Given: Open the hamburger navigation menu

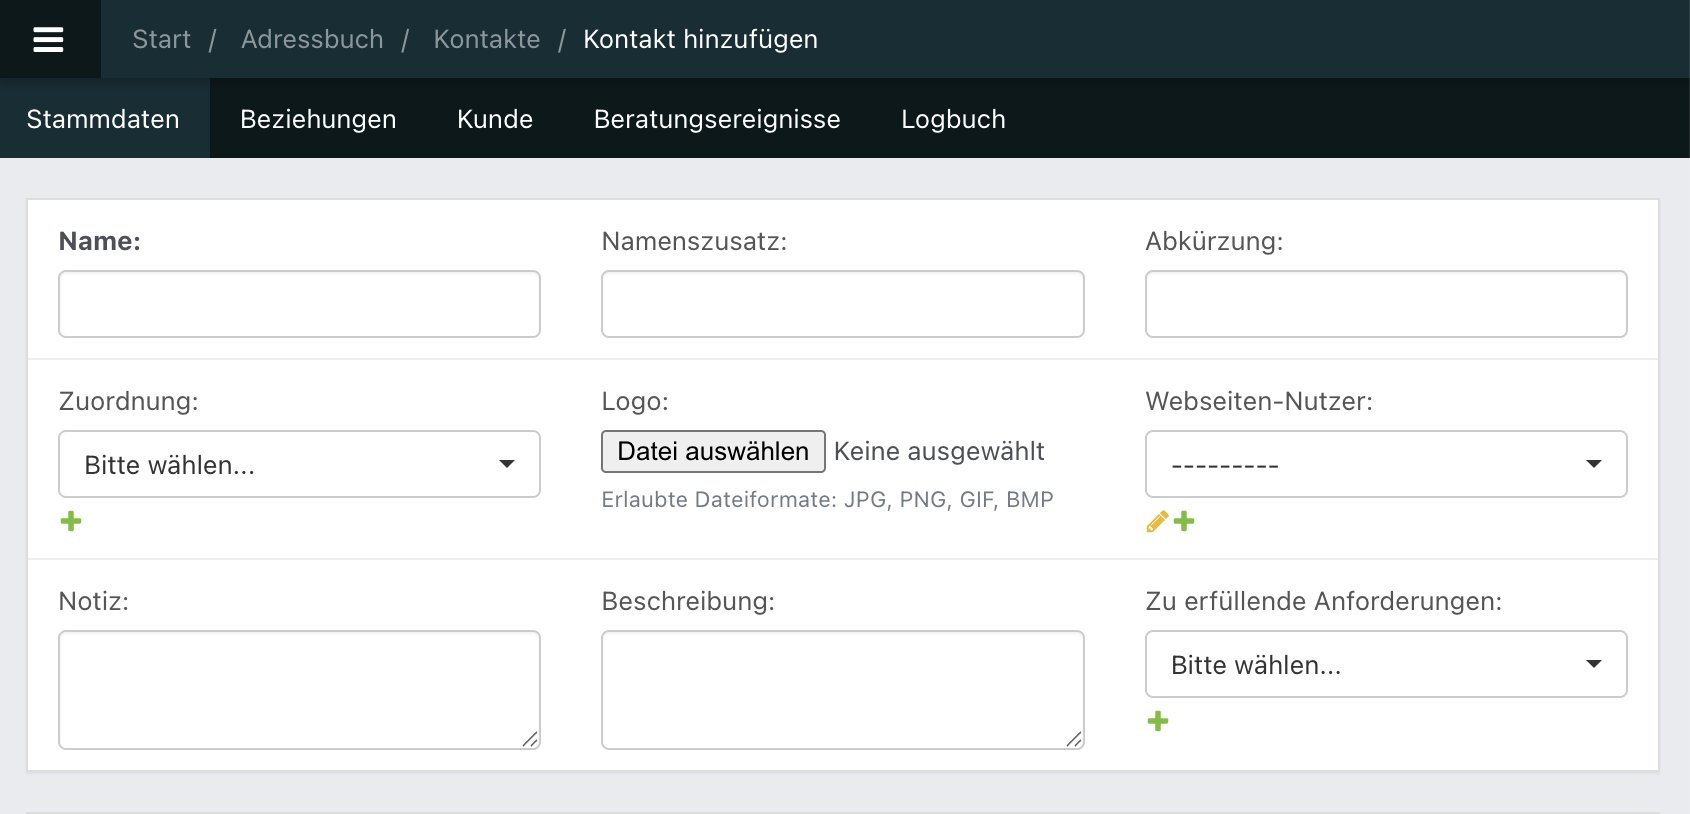Looking at the screenshot, I should click(x=48, y=39).
